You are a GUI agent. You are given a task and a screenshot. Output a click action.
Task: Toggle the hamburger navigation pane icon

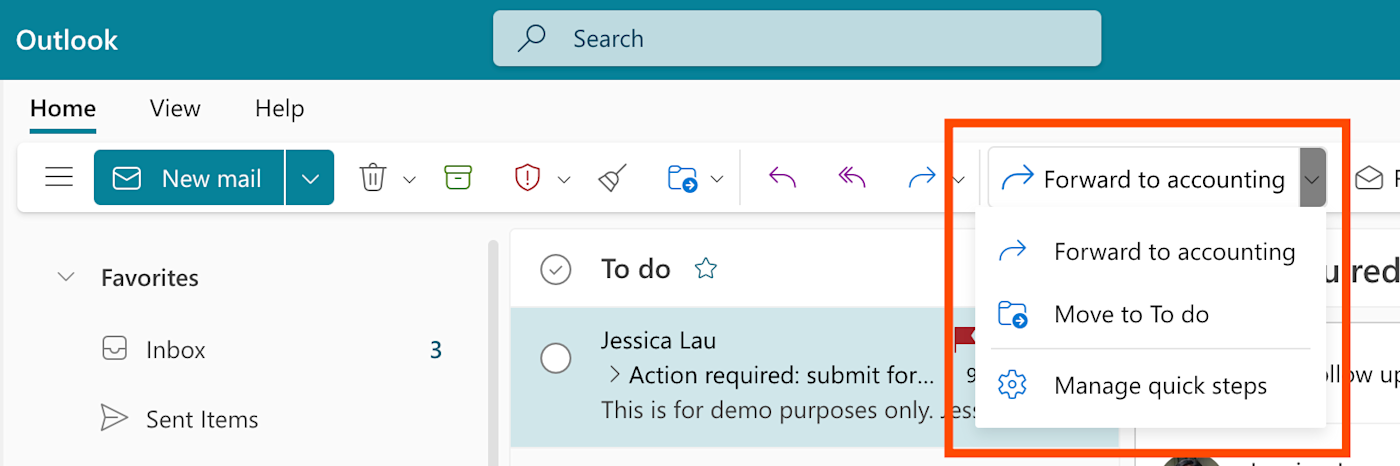[x=59, y=178]
